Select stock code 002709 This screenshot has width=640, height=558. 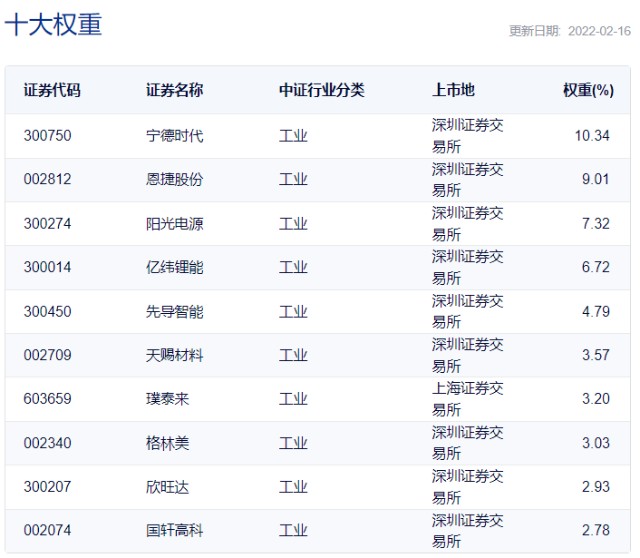point(47,355)
